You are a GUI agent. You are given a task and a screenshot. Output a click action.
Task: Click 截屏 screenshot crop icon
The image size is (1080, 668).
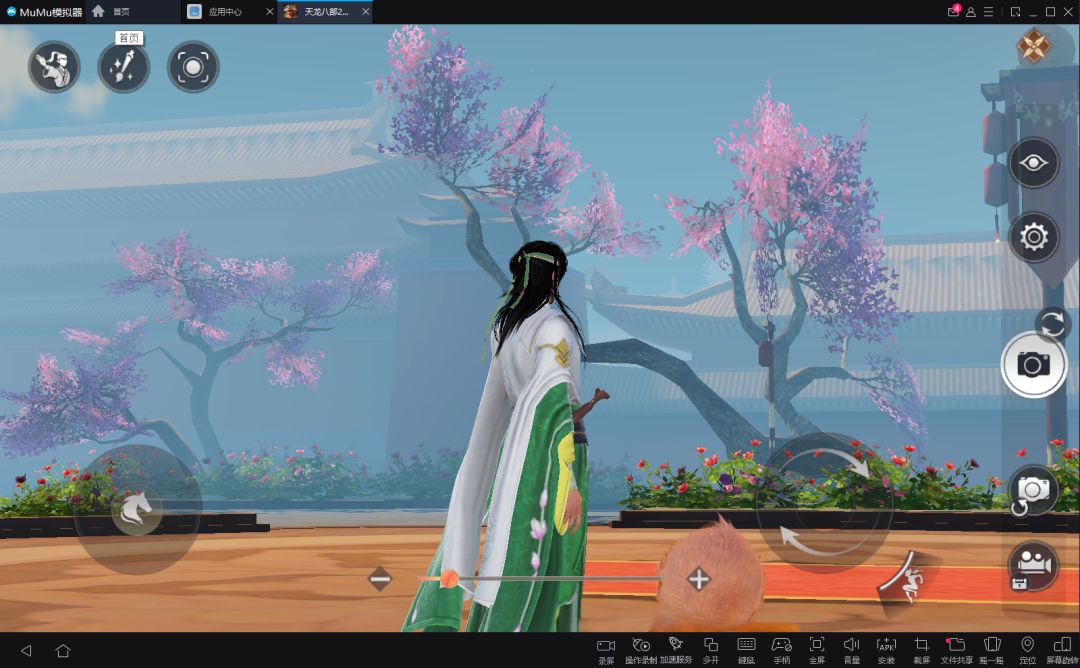(922, 650)
